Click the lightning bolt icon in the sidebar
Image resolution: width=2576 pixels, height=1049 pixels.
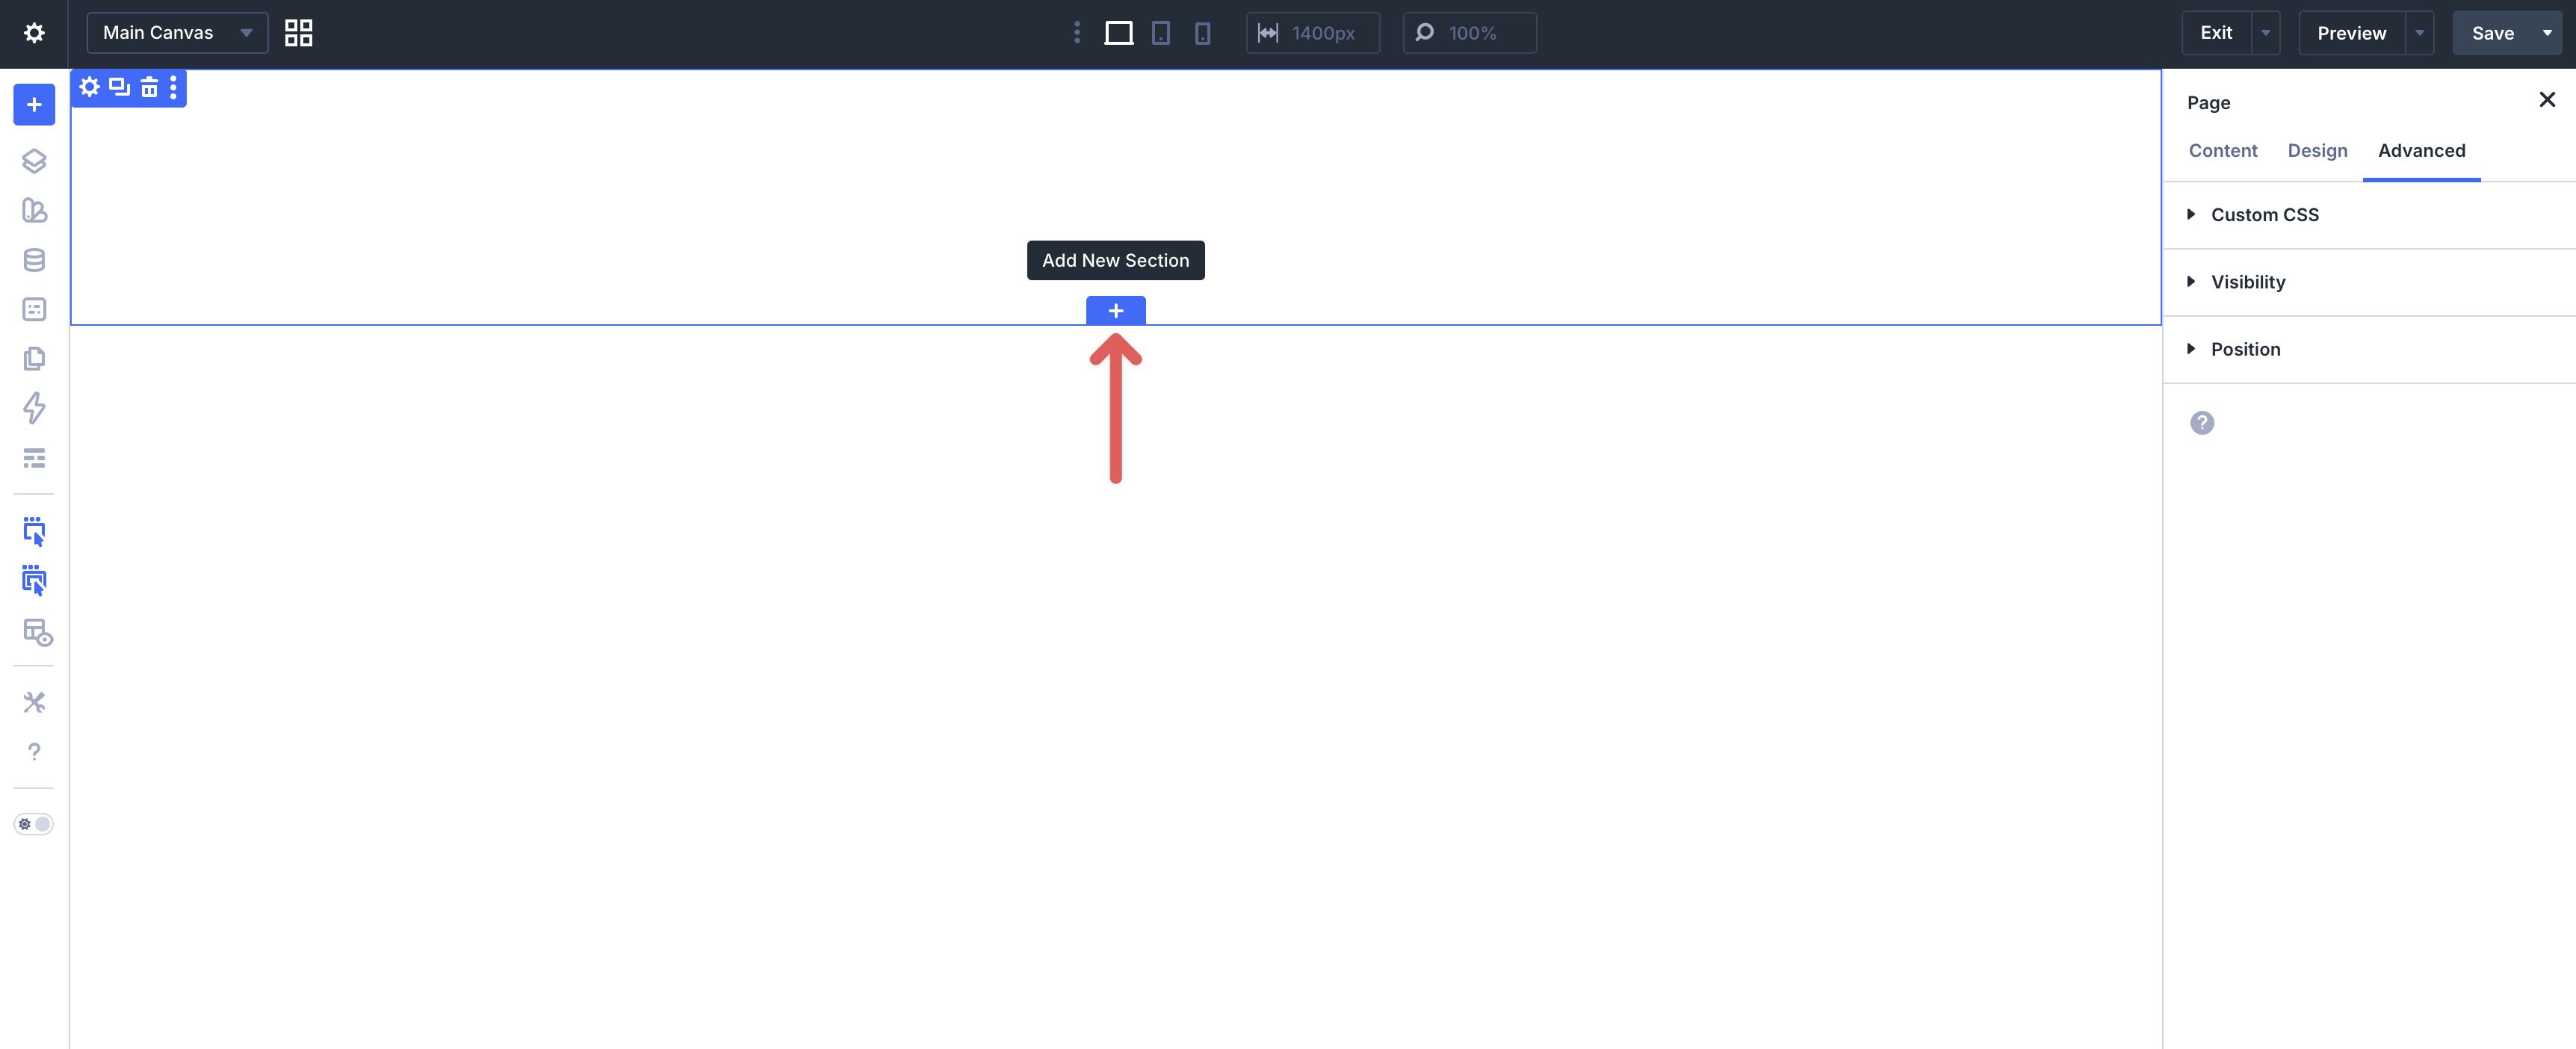[34, 409]
